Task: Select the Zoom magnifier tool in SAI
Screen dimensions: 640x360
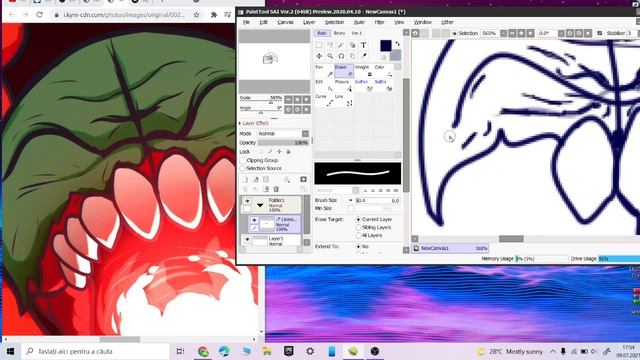Action: pyautogui.click(x=330, y=56)
